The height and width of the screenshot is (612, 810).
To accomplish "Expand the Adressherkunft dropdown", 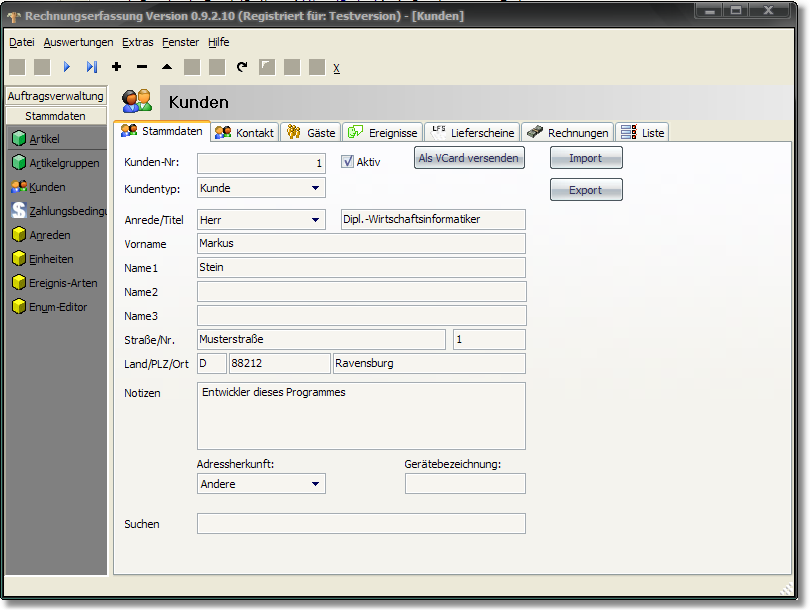I will (x=315, y=484).
